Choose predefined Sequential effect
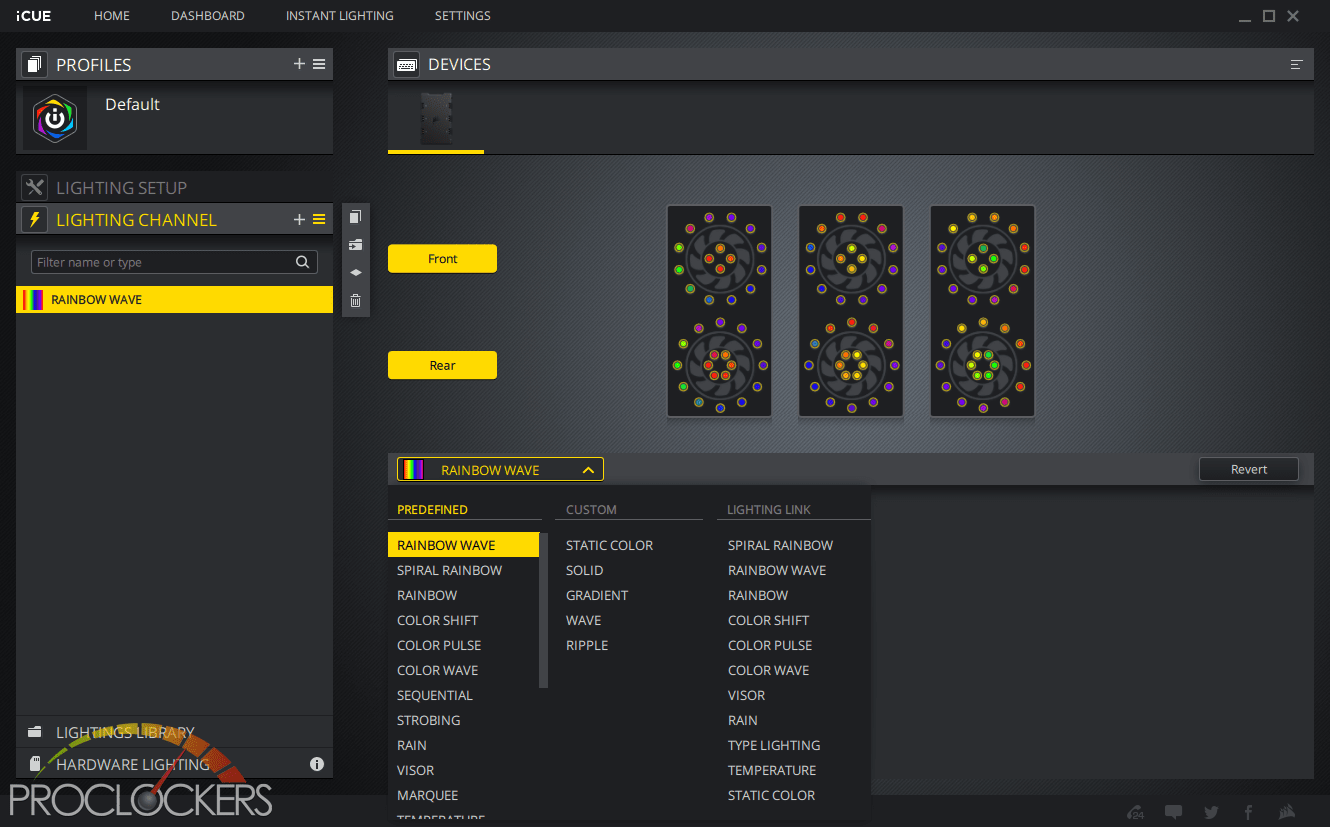 [435, 695]
